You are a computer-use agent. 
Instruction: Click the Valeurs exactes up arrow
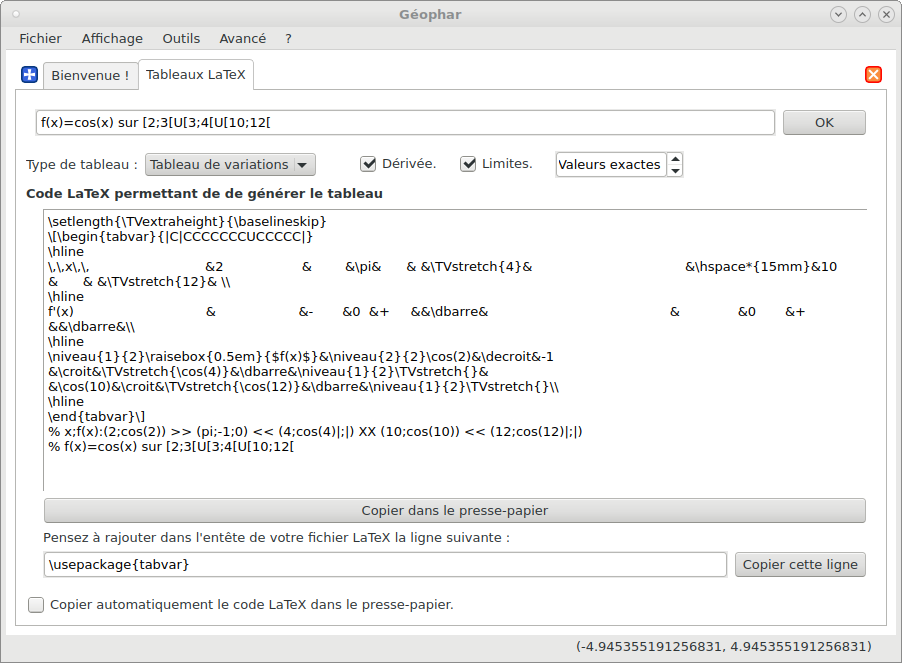coord(675,159)
